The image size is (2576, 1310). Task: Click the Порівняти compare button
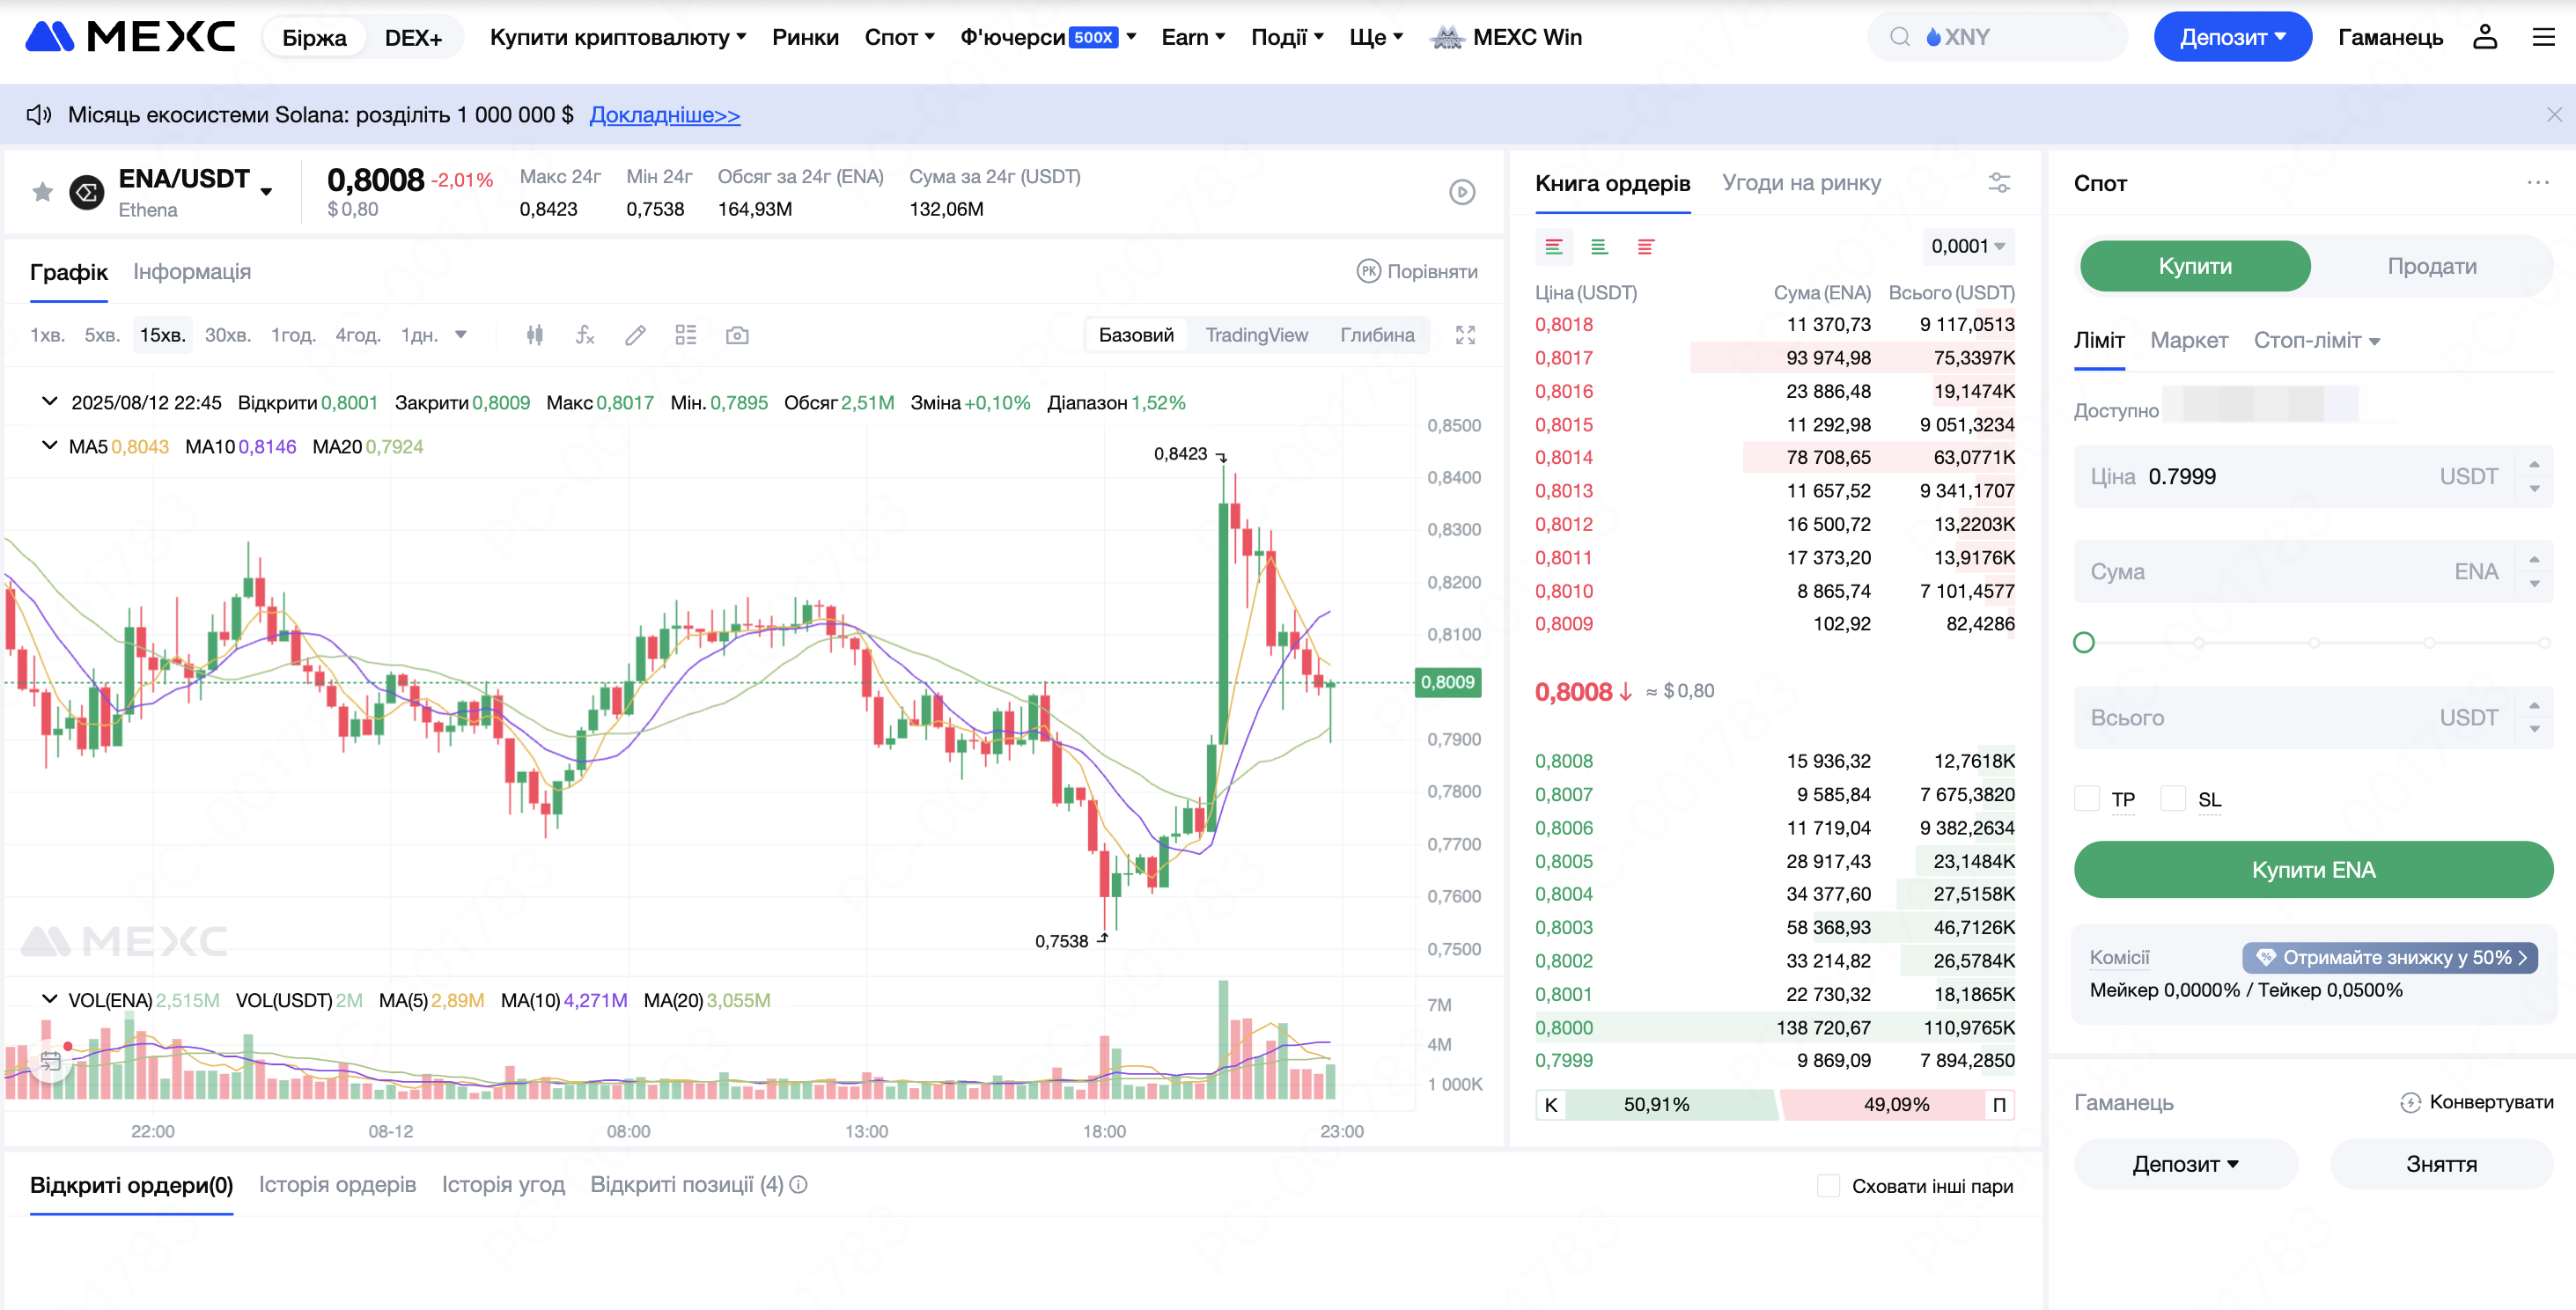click(x=1416, y=272)
